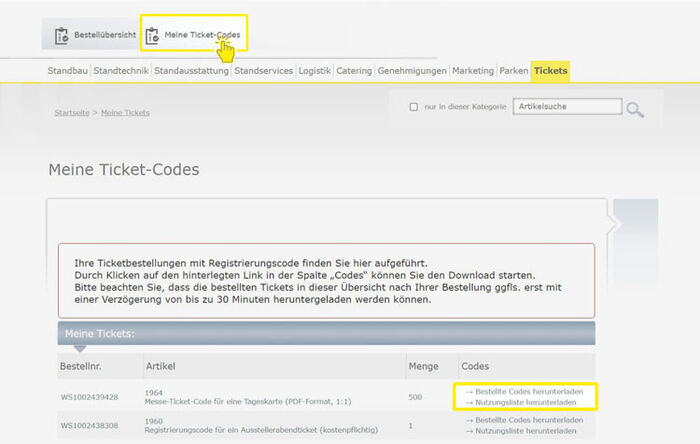This screenshot has width=700, height=444.
Task: Enable 'nur in dieser Kategorie' checkbox
Action: (414, 107)
